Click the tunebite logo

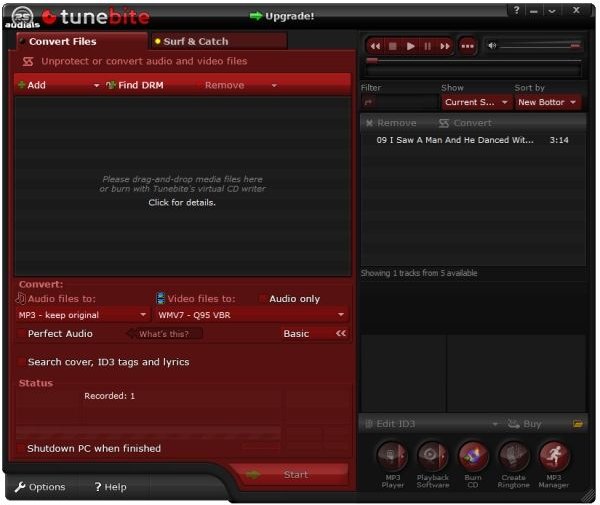tap(96, 17)
